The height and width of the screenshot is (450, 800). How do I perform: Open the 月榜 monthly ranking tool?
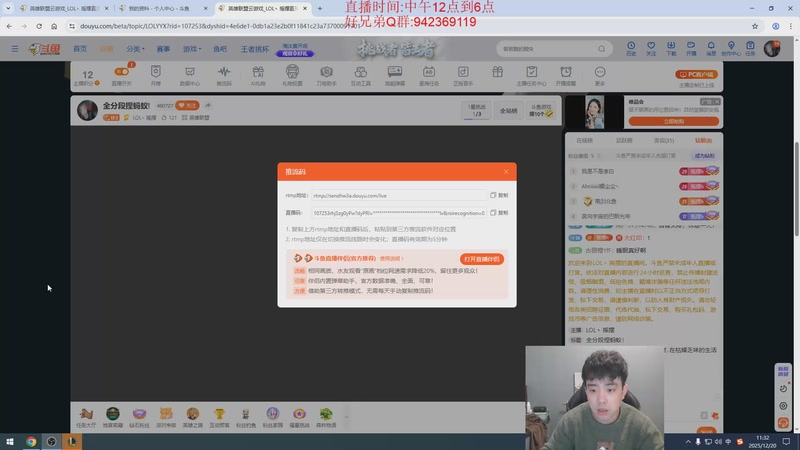click(x=156, y=75)
